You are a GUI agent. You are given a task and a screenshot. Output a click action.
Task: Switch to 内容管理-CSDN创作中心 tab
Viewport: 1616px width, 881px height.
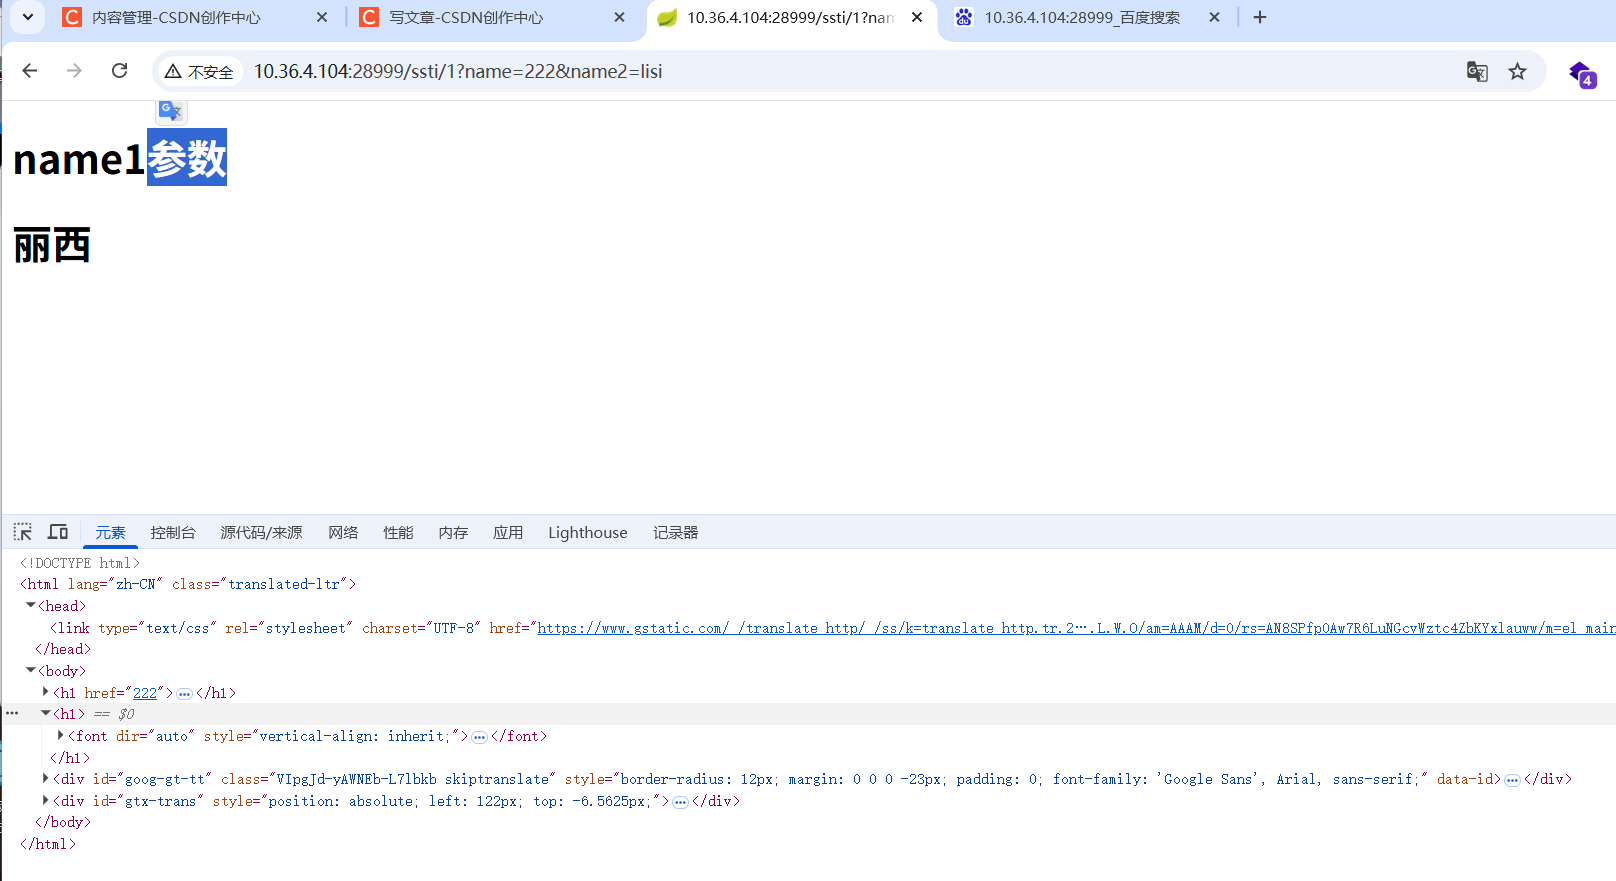pos(176,17)
